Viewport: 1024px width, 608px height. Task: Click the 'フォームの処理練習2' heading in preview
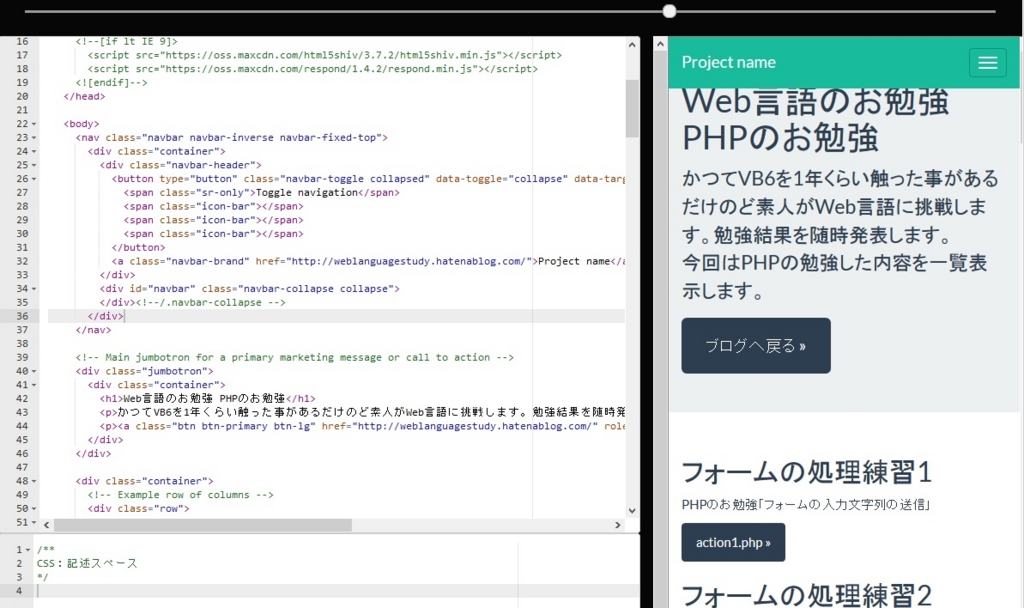click(x=807, y=596)
